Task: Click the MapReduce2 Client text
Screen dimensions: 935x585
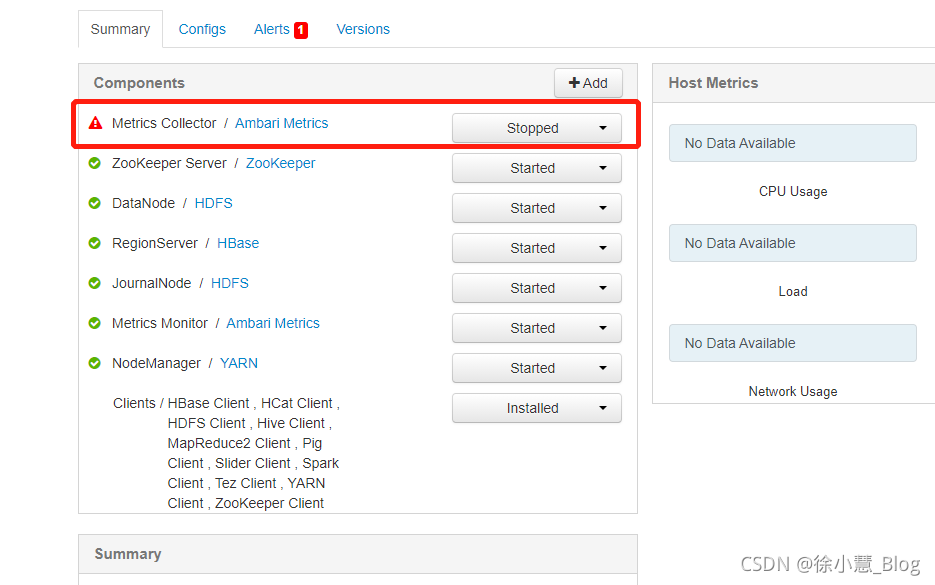Action: 229,443
